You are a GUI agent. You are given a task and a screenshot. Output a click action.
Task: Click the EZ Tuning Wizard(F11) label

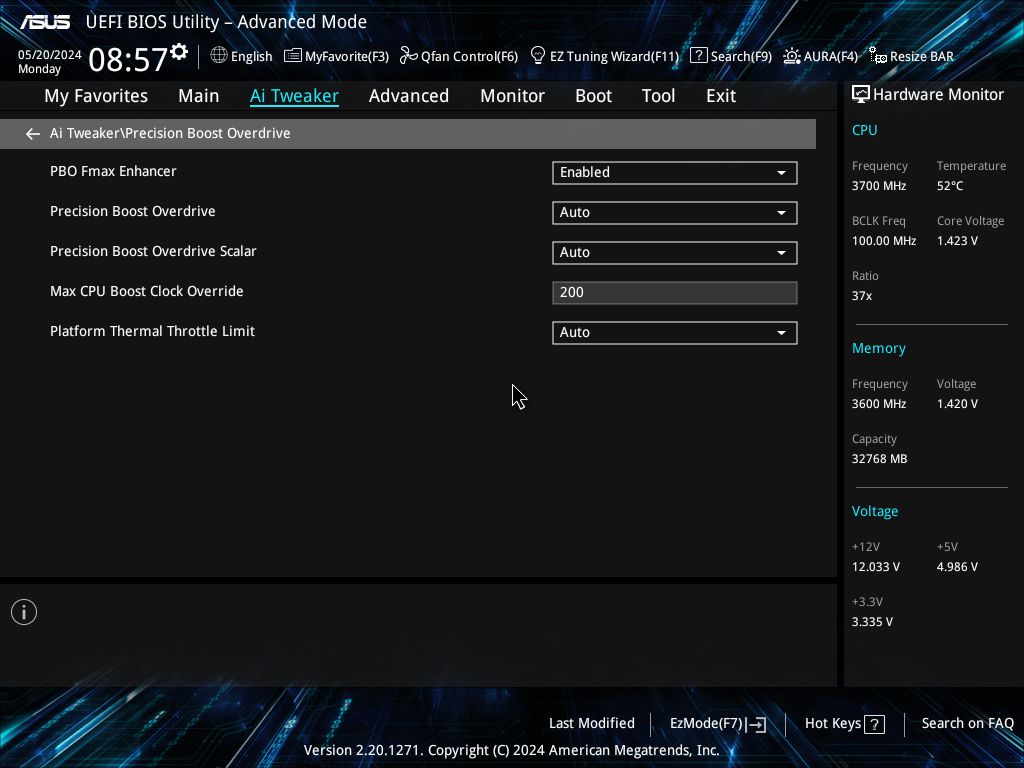[x=615, y=56]
